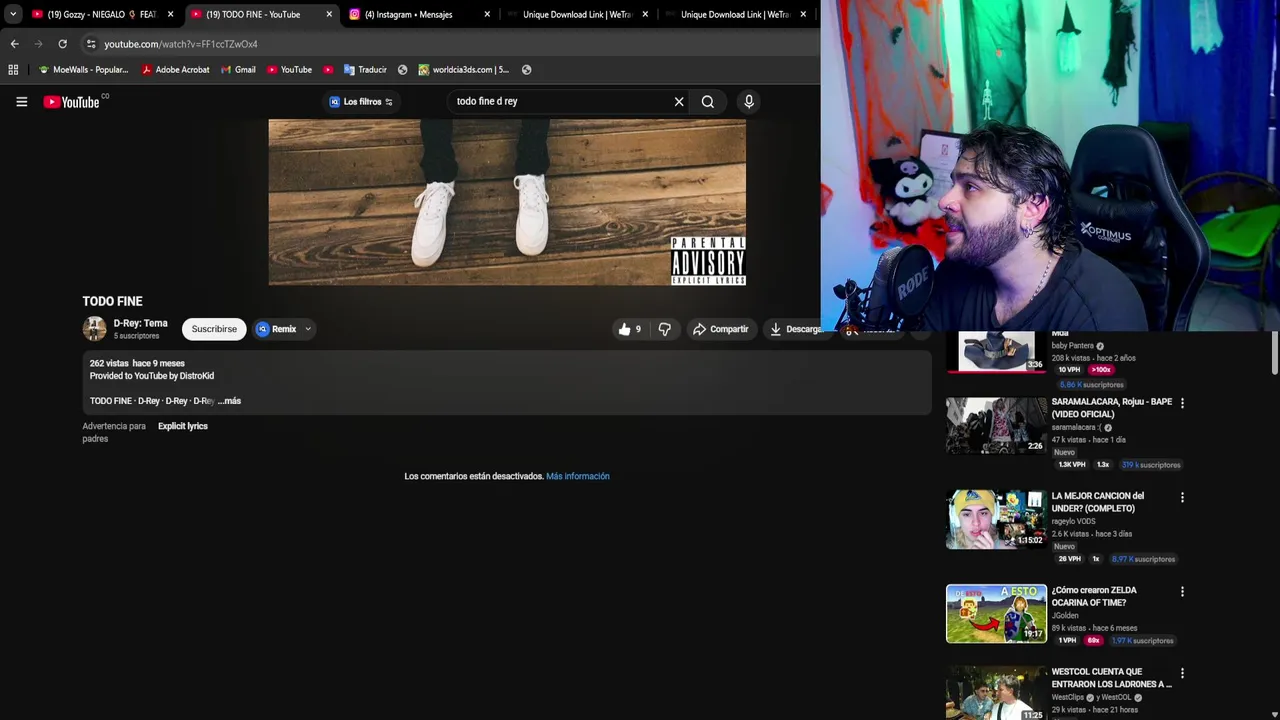Select the TODO FINE - YouTube tab
The height and width of the screenshot is (720, 1280).
click(262, 15)
